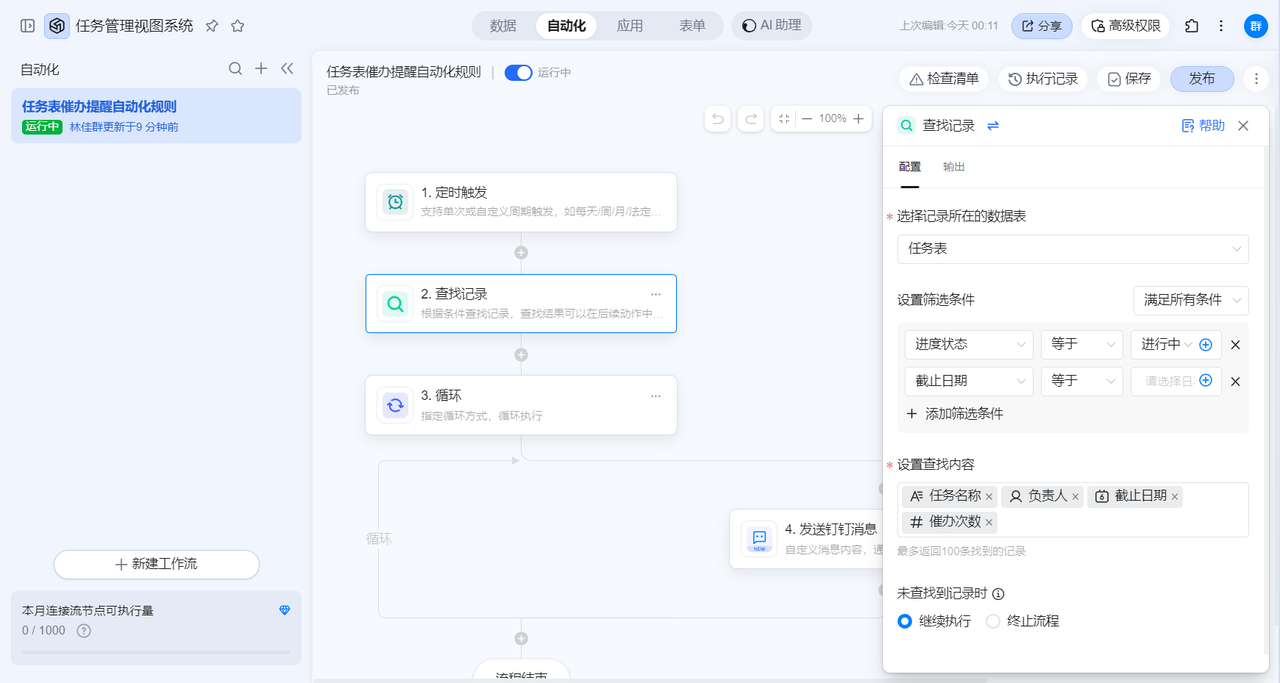This screenshot has height=683, width=1280.
Task: Expand the 进度状态 field dropdown
Action: click(968, 344)
